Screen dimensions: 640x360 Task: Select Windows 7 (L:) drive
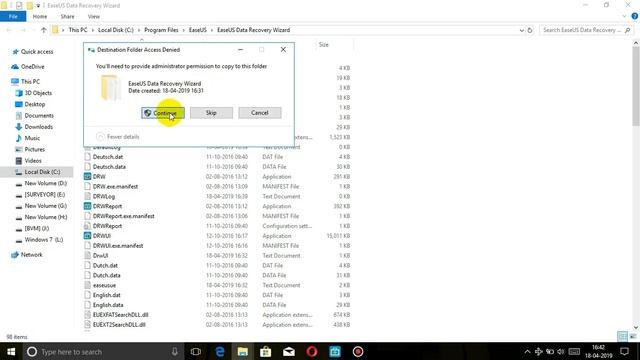39,240
